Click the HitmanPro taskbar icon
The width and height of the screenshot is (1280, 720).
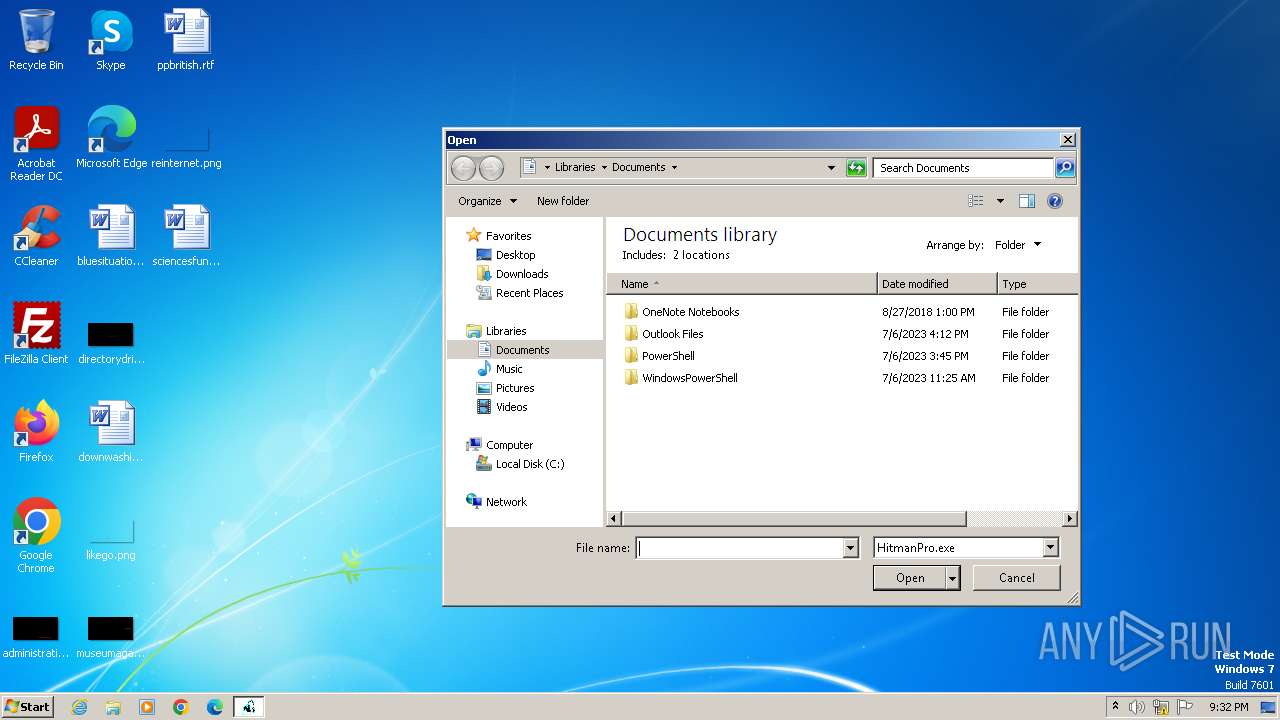249,707
